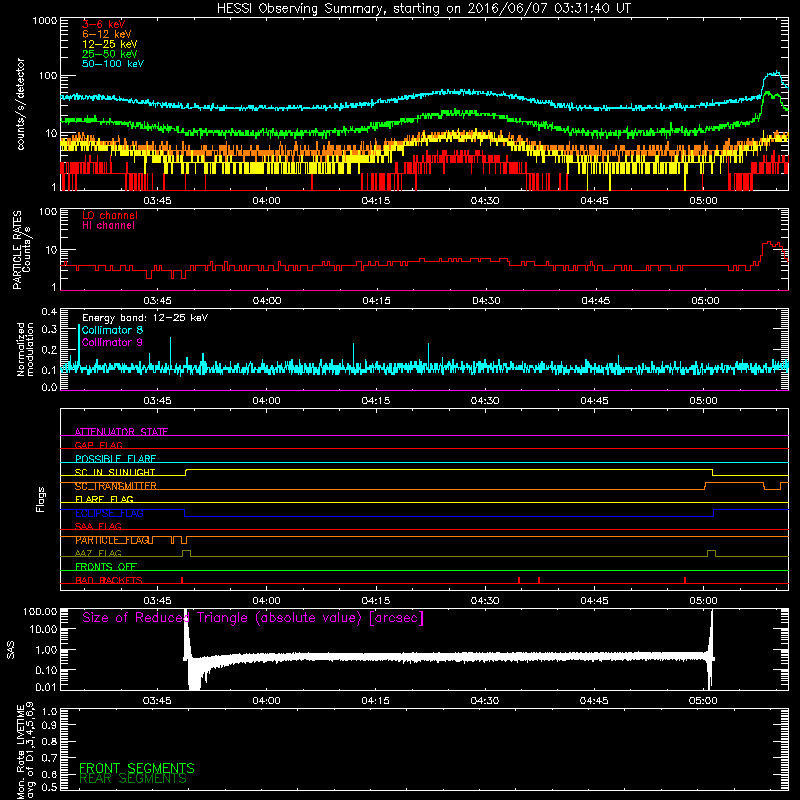Click the POSSIBLE_FLARE flag label
800x800 pixels.
(x=115, y=458)
